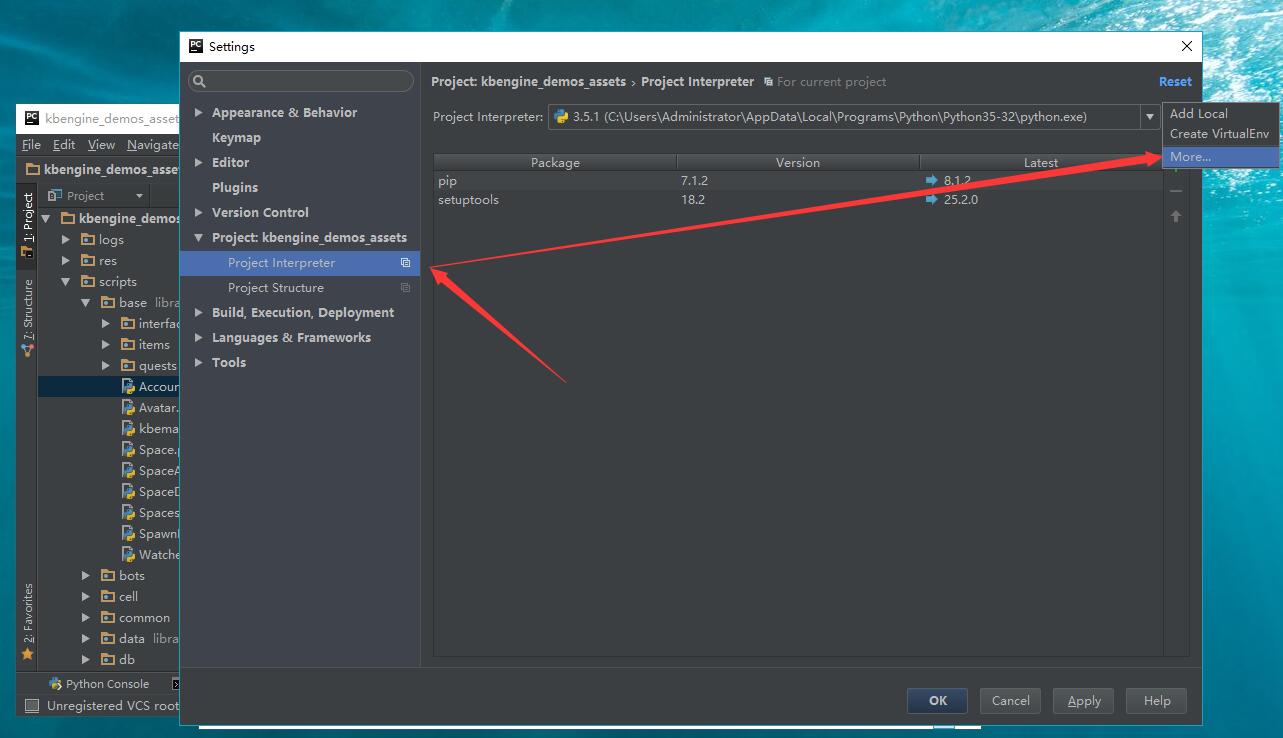Click the upgrade package up-arrow icon
The width and height of the screenshot is (1283, 738).
click(x=1176, y=216)
